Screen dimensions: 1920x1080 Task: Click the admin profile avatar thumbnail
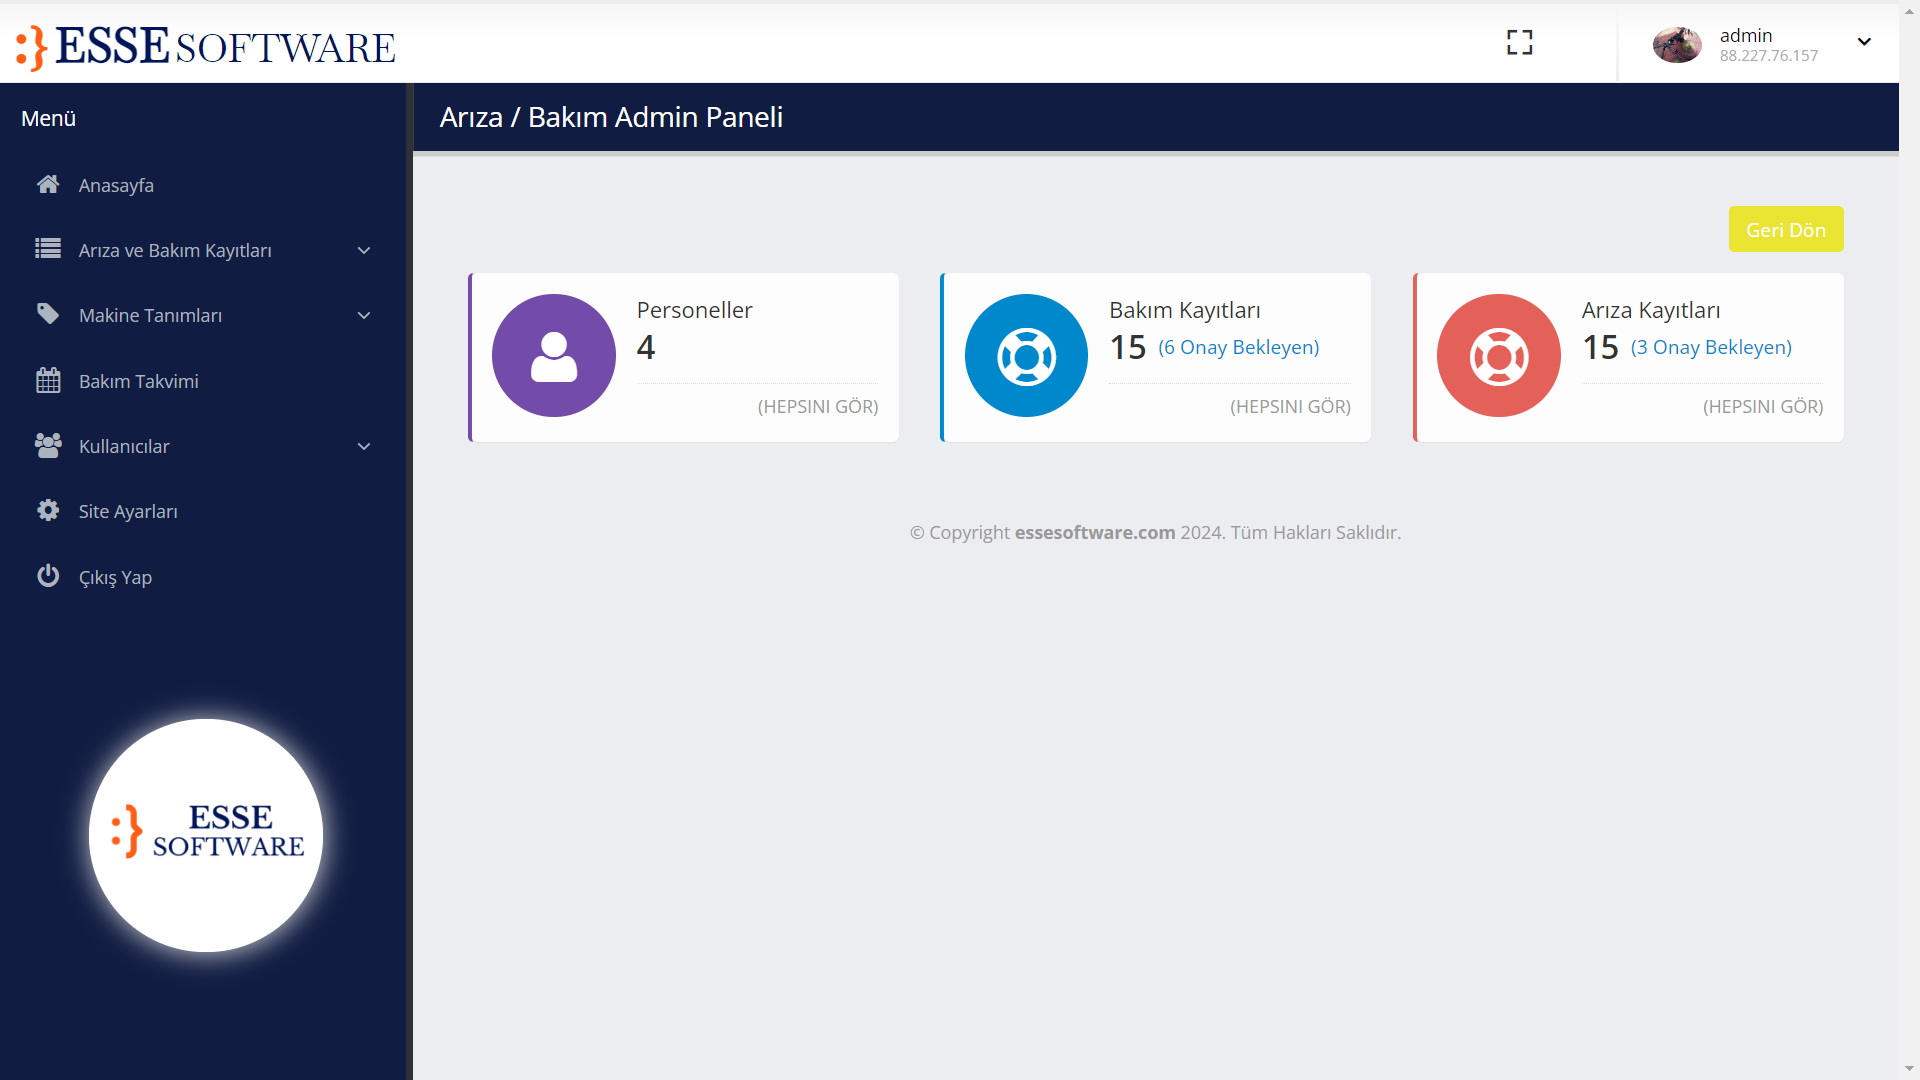click(1676, 44)
